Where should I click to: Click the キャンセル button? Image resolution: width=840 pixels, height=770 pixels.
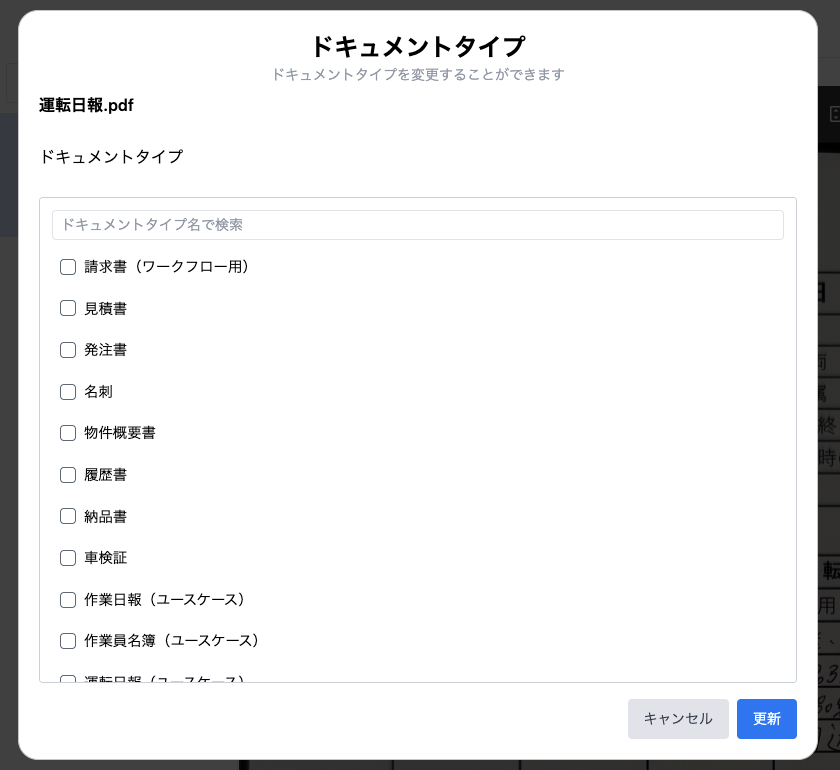[678, 719]
